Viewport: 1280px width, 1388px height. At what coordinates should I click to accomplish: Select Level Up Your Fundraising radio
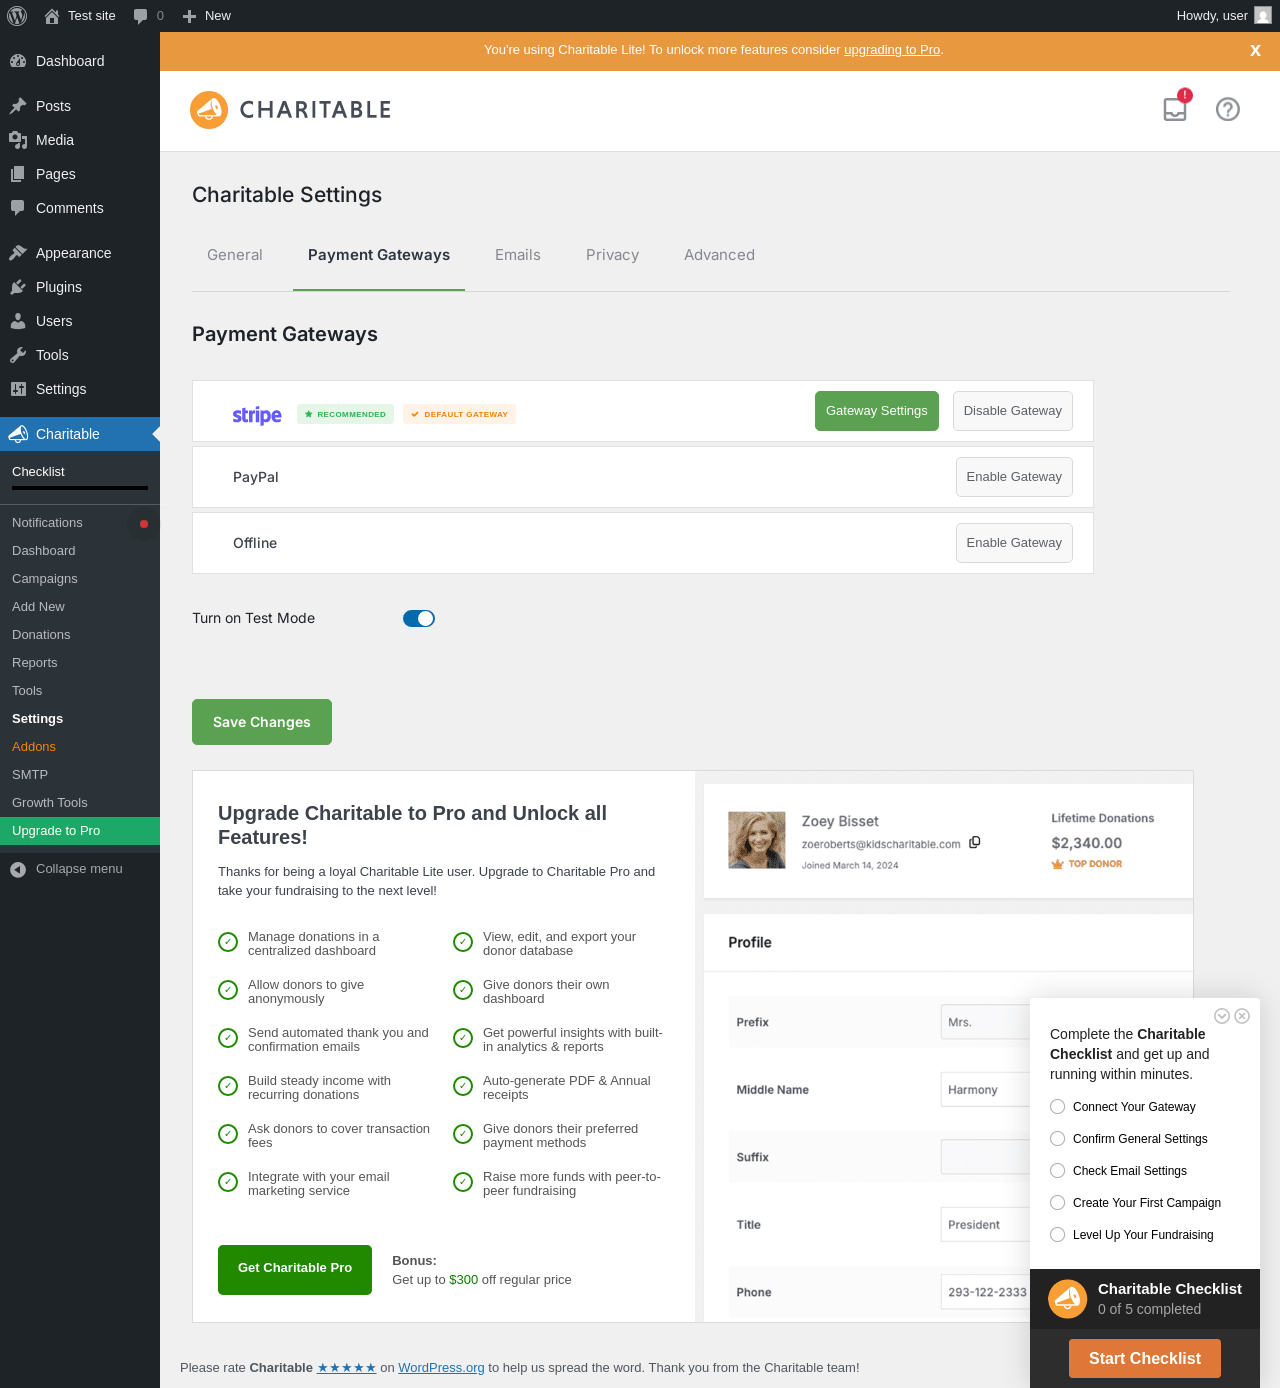pos(1058,1235)
